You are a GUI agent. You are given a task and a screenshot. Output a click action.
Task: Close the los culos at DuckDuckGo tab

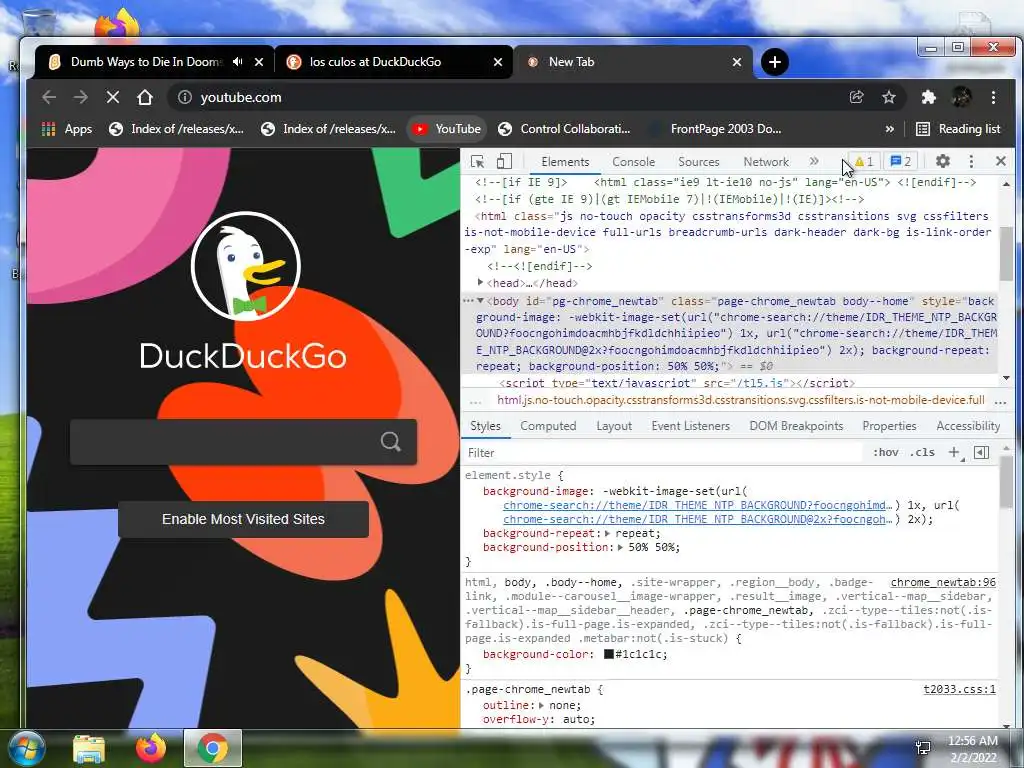pyautogui.click(x=498, y=62)
